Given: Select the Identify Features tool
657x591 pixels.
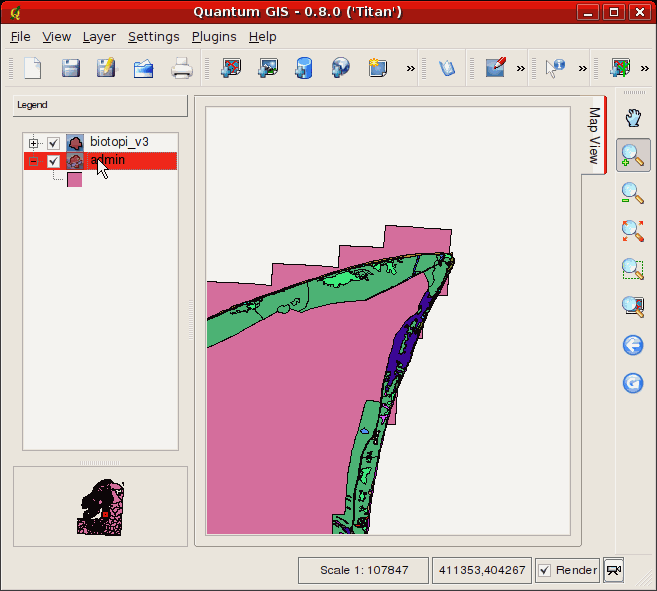Looking at the screenshot, I should point(555,68).
